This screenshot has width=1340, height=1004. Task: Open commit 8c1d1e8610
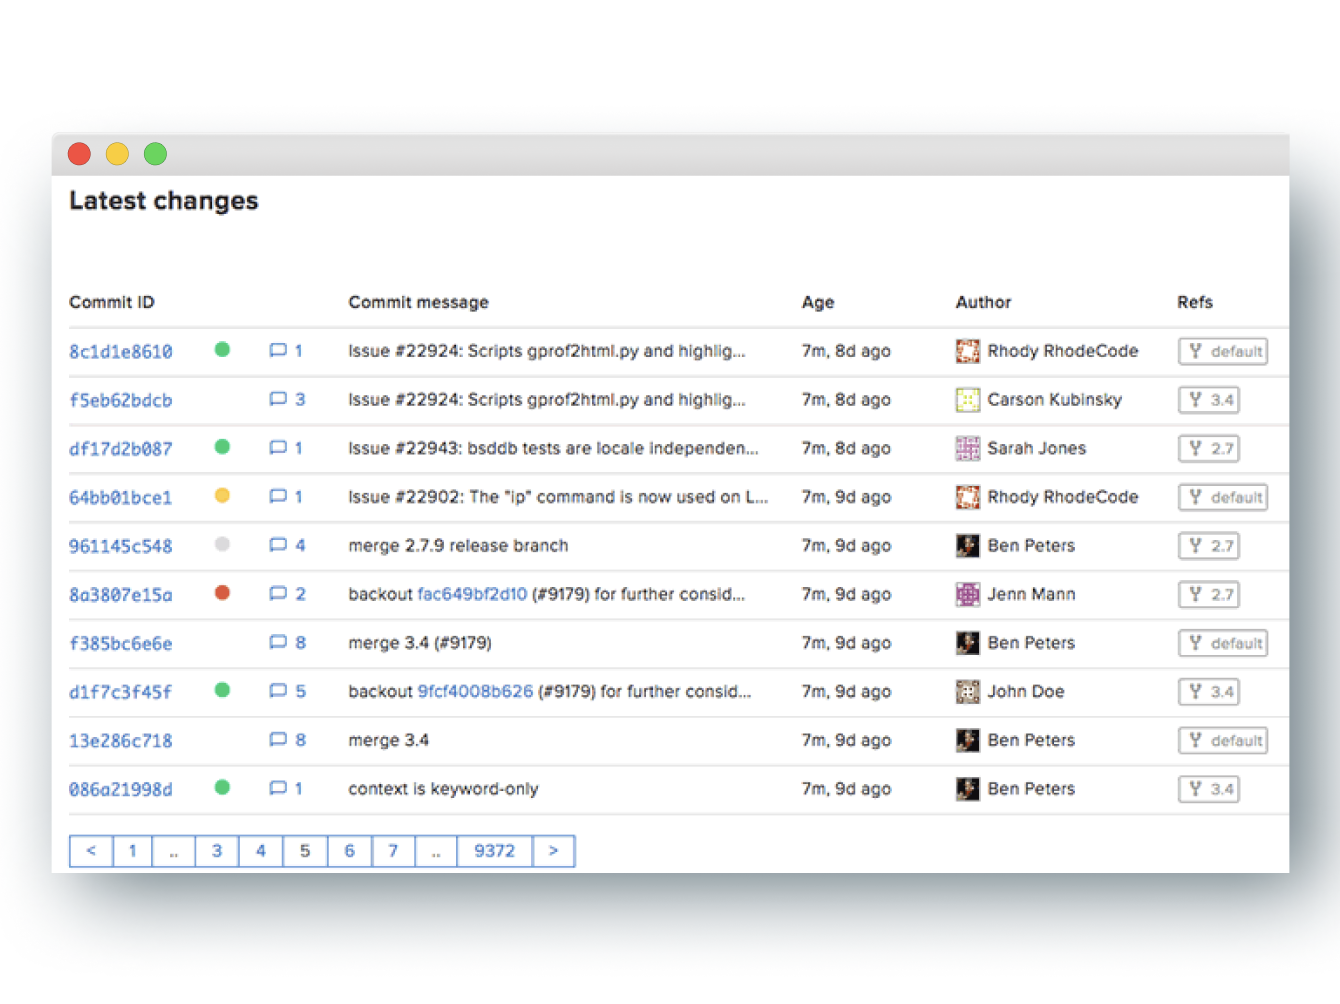pyautogui.click(x=120, y=351)
